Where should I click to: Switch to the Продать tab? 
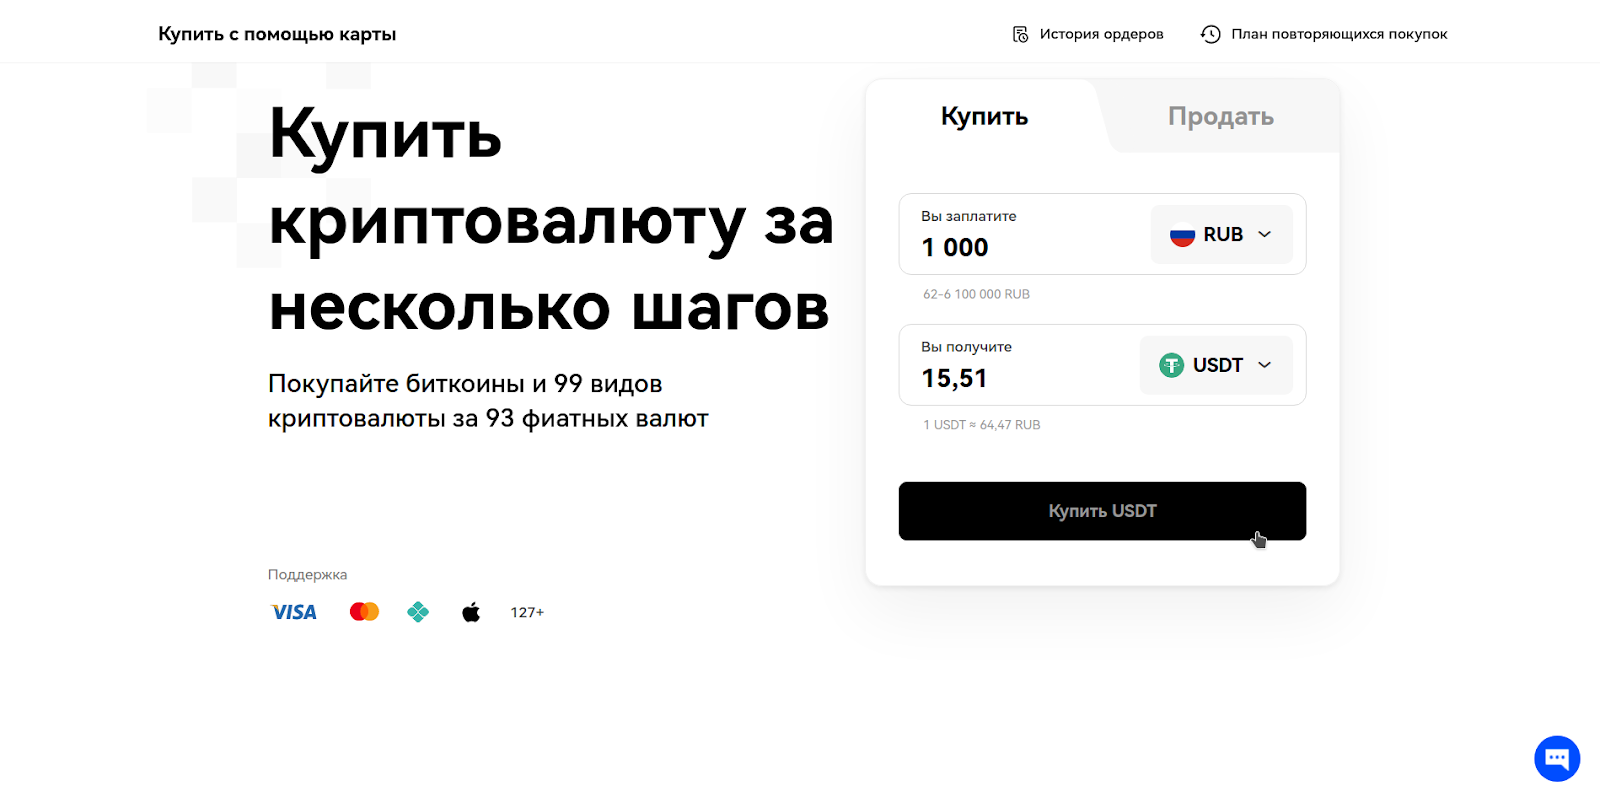[x=1220, y=116]
